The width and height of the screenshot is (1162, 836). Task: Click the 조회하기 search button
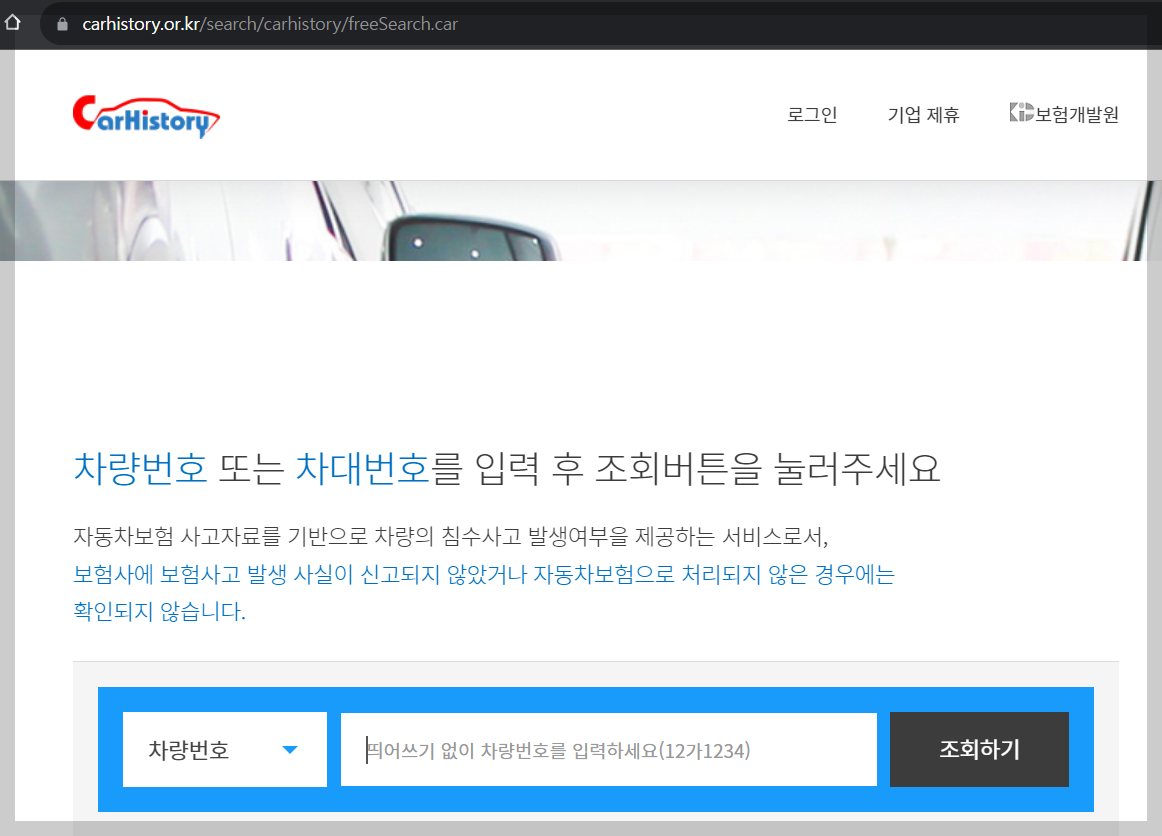pos(979,749)
